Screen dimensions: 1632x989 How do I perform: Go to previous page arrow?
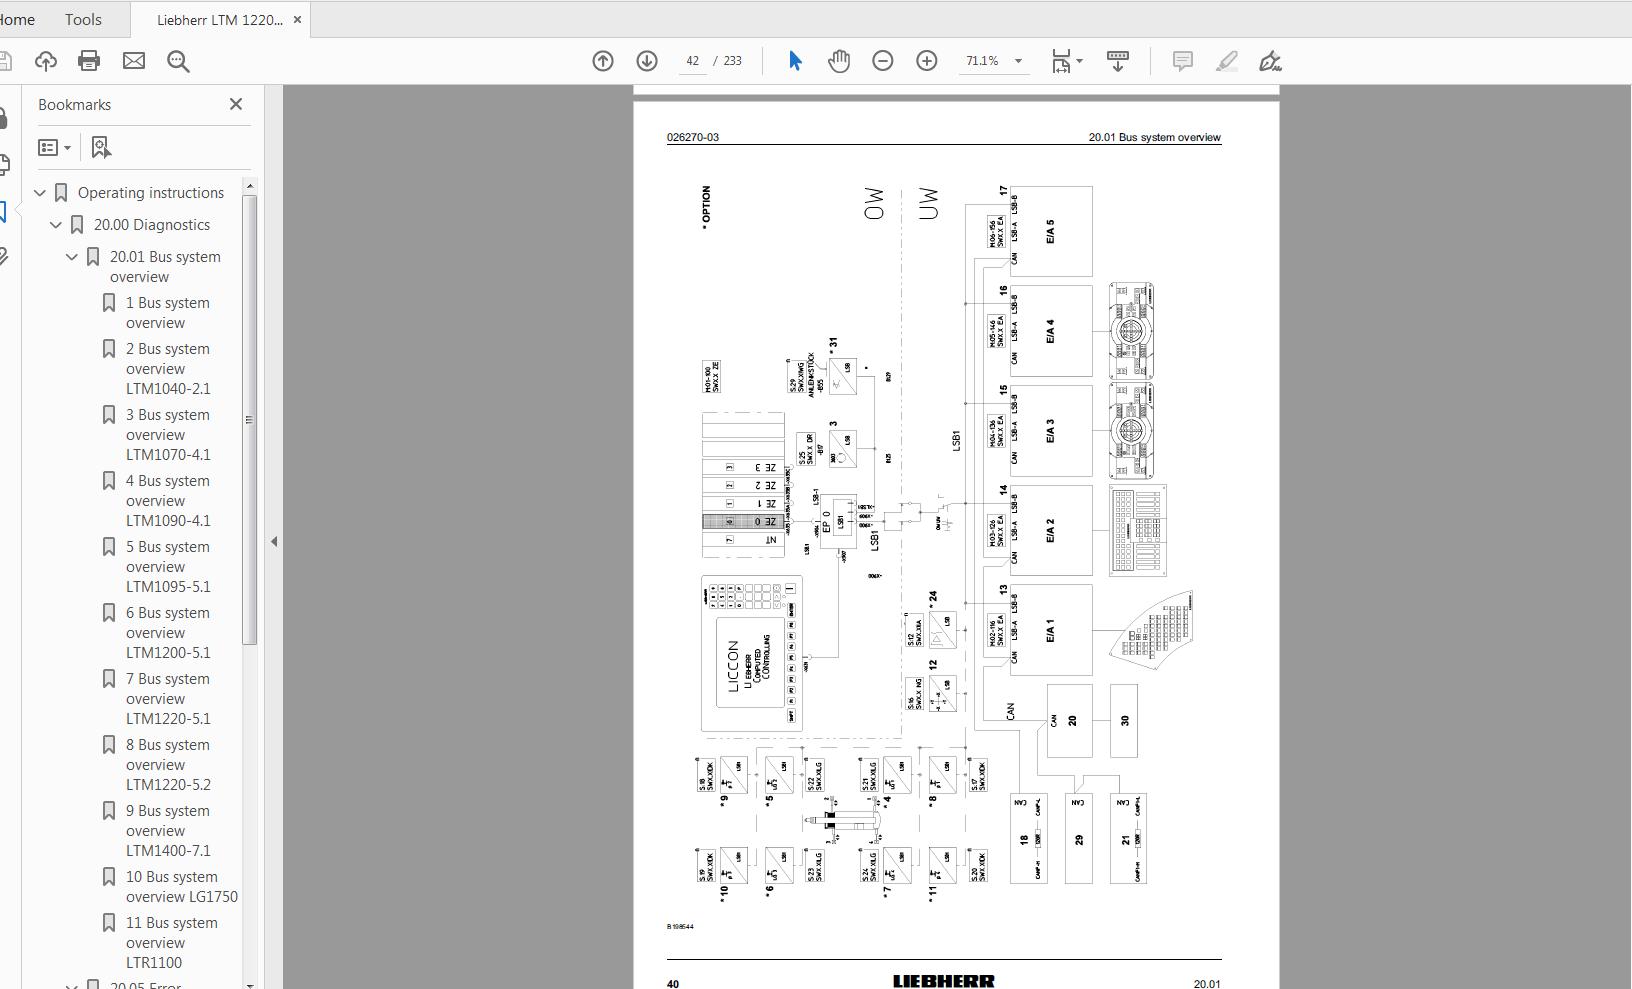point(603,61)
